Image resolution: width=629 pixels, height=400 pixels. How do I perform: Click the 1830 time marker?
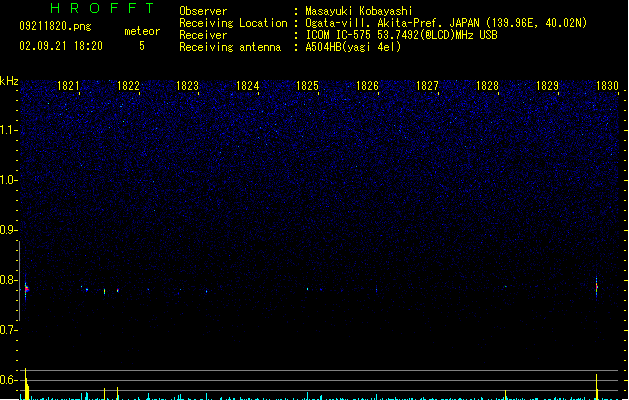[x=607, y=86]
